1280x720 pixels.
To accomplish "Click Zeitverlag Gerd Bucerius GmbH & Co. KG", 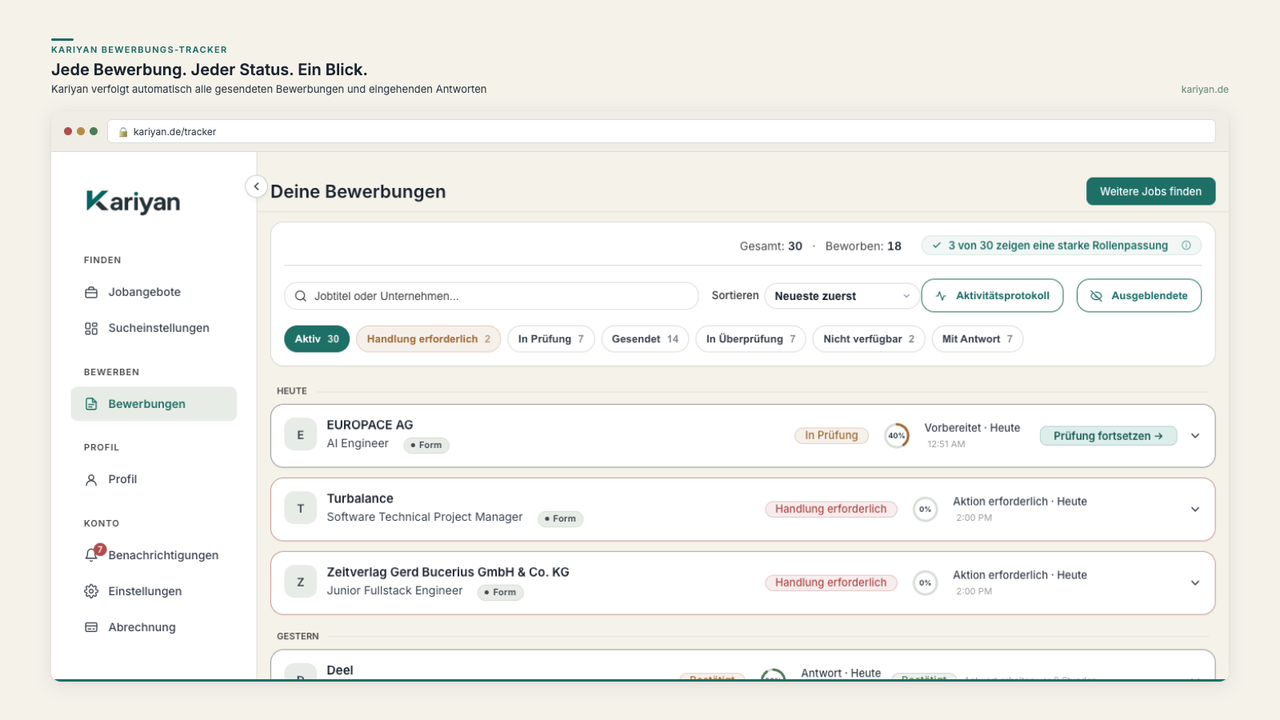I will pos(448,572).
